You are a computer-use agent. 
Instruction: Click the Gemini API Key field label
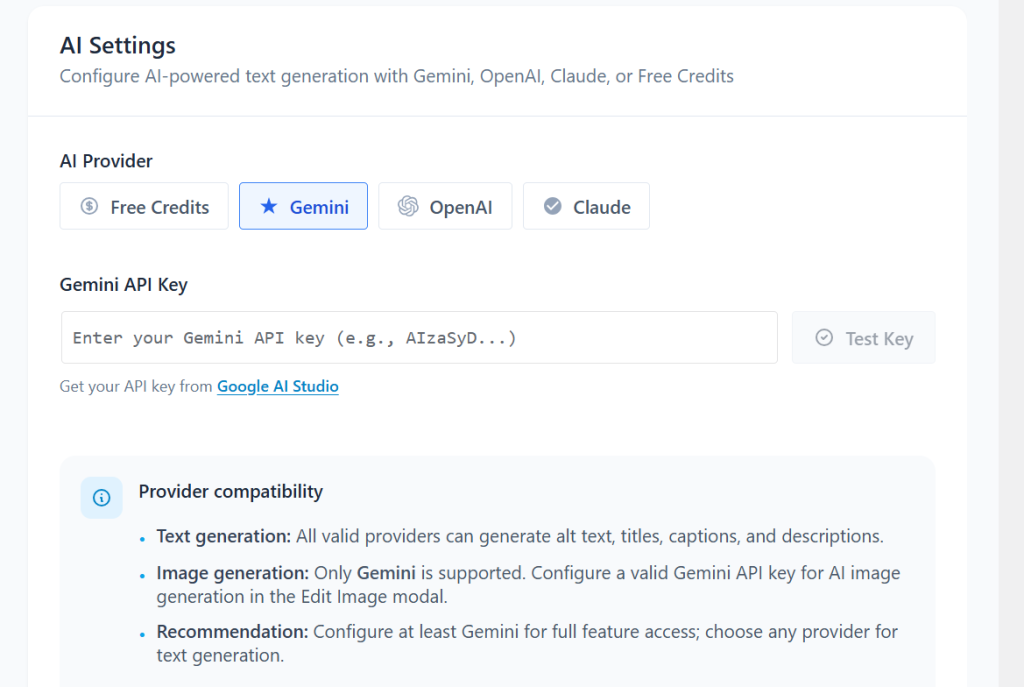(124, 284)
